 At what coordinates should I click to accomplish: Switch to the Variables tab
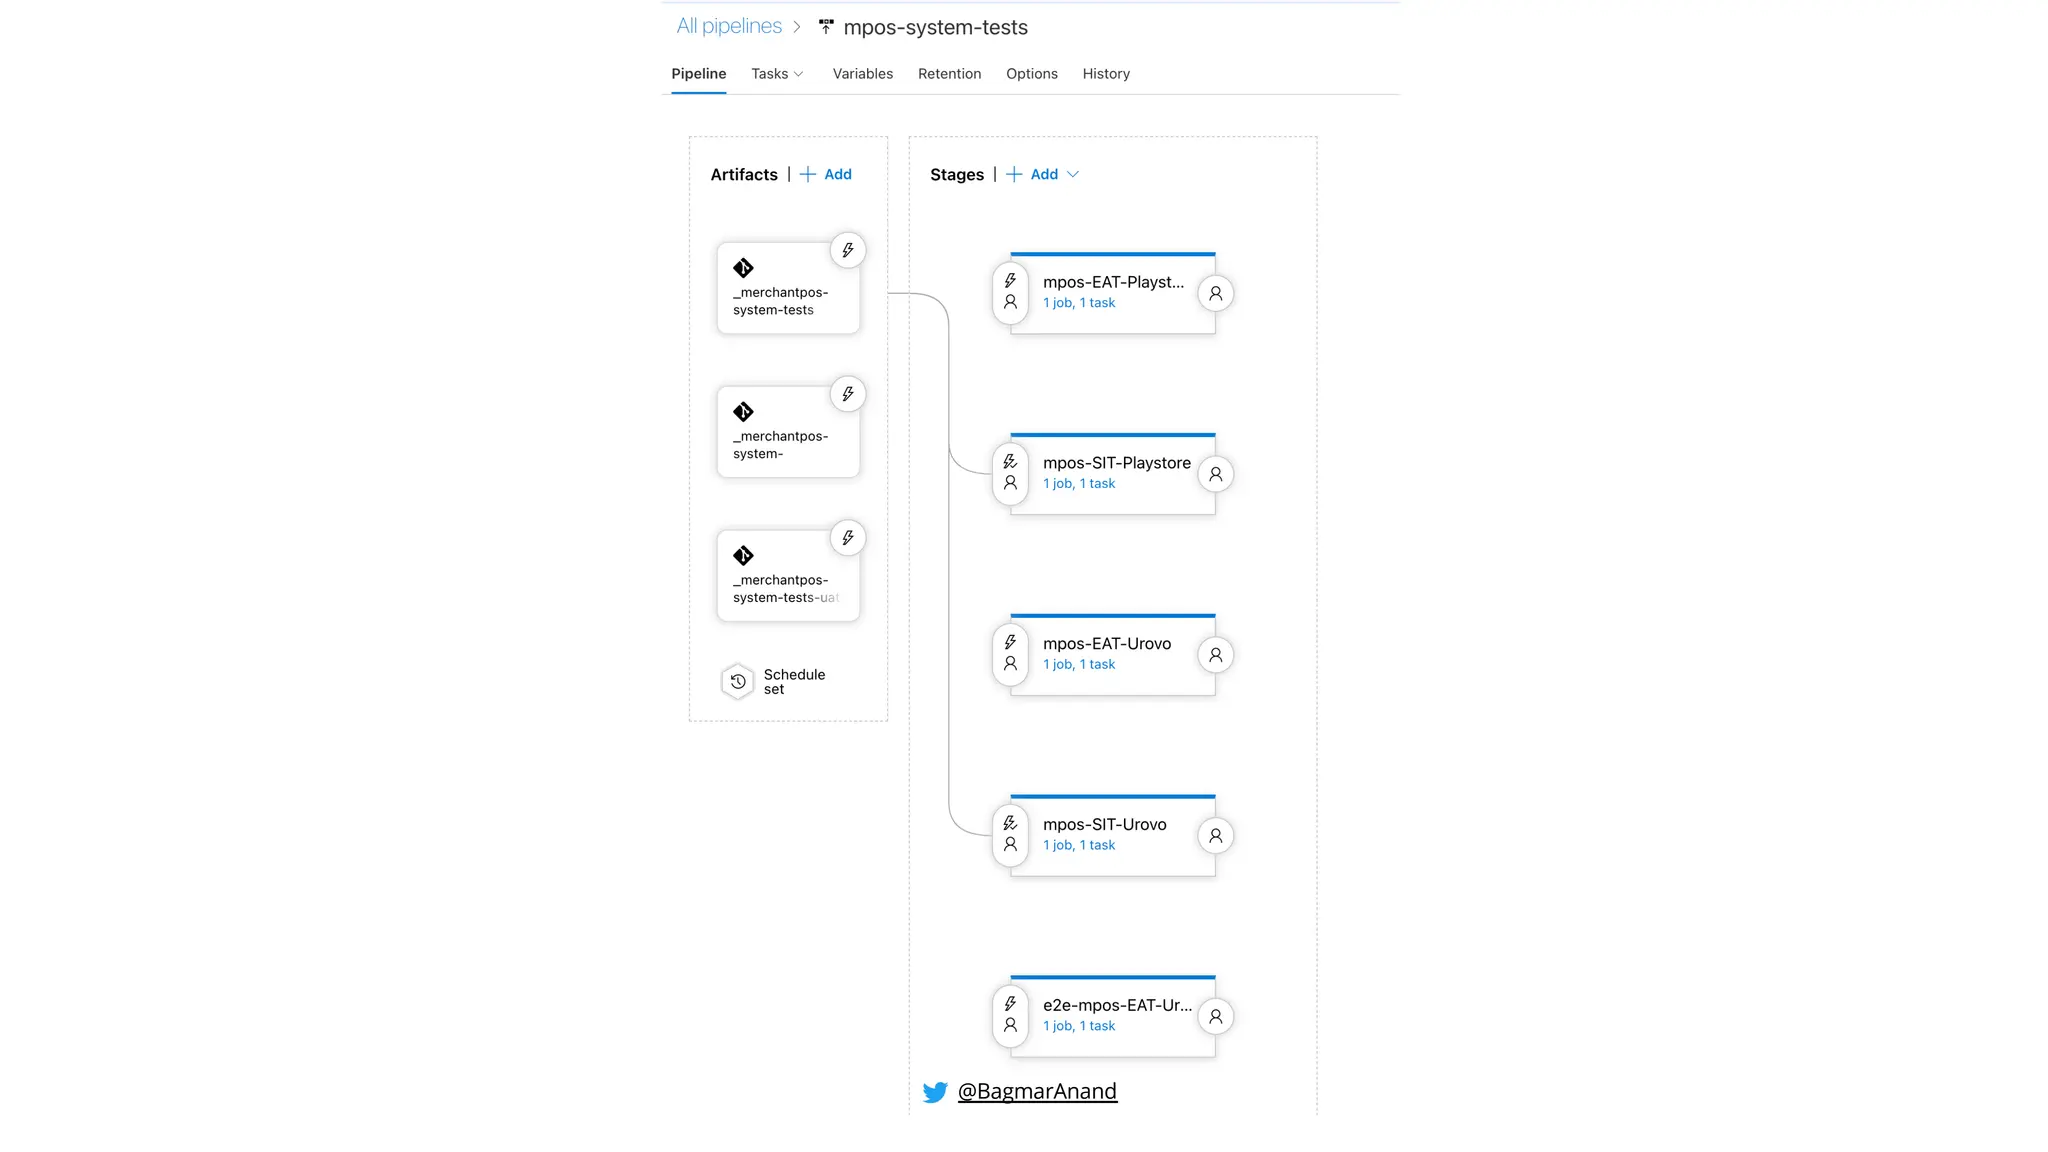tap(862, 74)
